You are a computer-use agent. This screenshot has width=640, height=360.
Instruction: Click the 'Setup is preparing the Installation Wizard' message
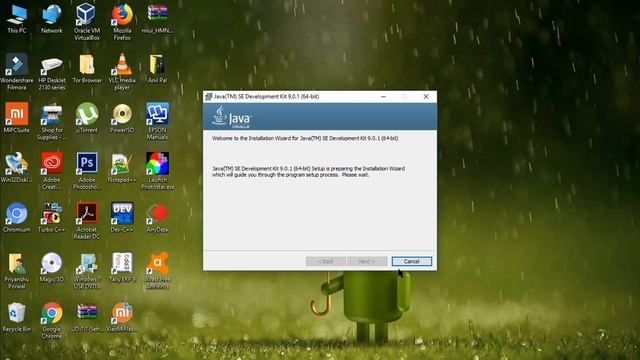click(308, 171)
